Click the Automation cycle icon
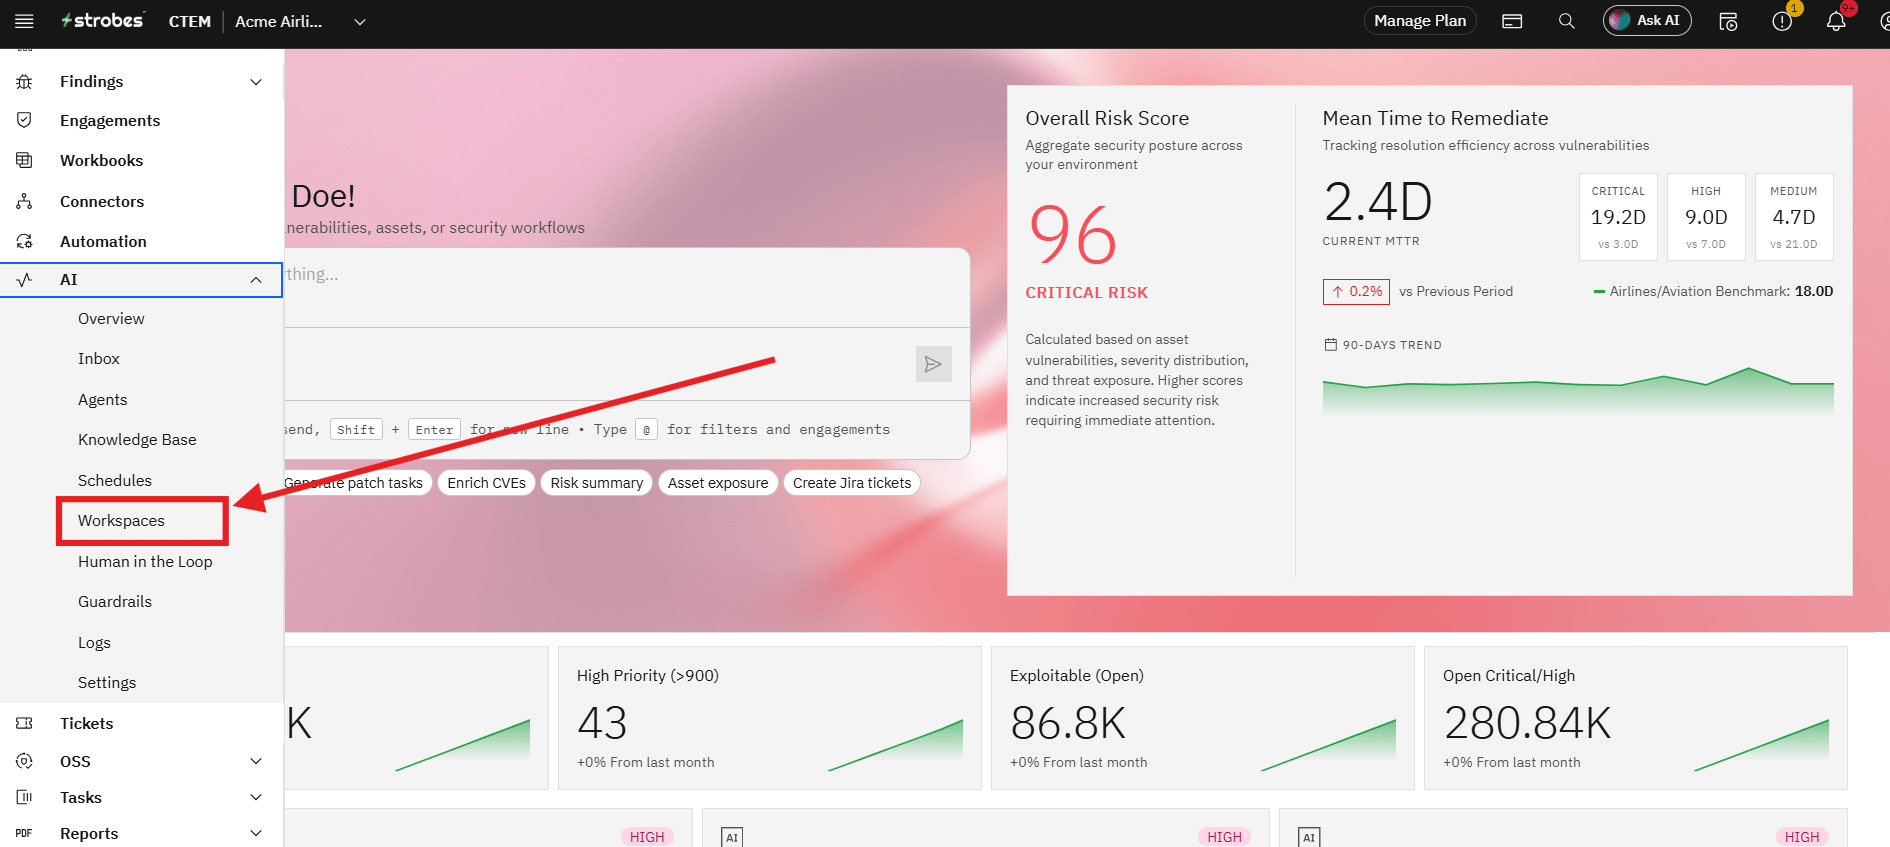1890x847 pixels. [25, 241]
